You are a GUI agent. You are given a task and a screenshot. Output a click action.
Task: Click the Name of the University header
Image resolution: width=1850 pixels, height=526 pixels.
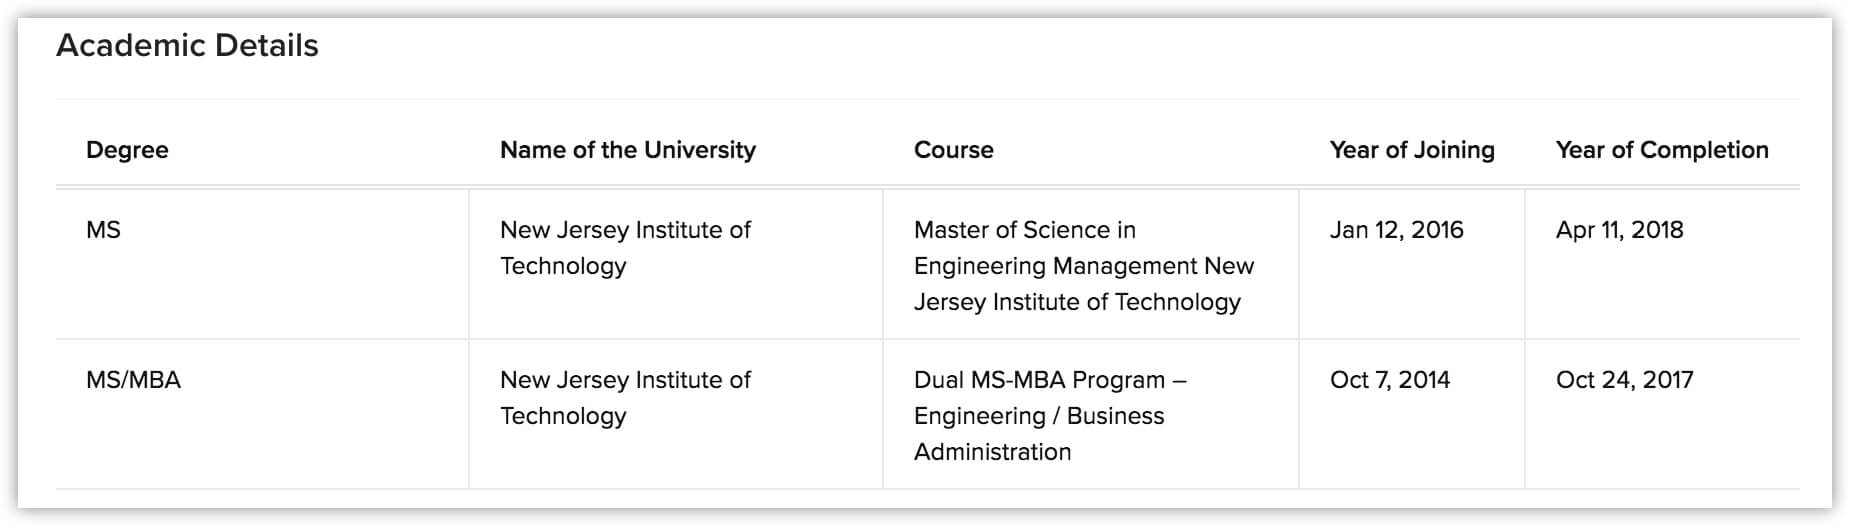tap(628, 150)
